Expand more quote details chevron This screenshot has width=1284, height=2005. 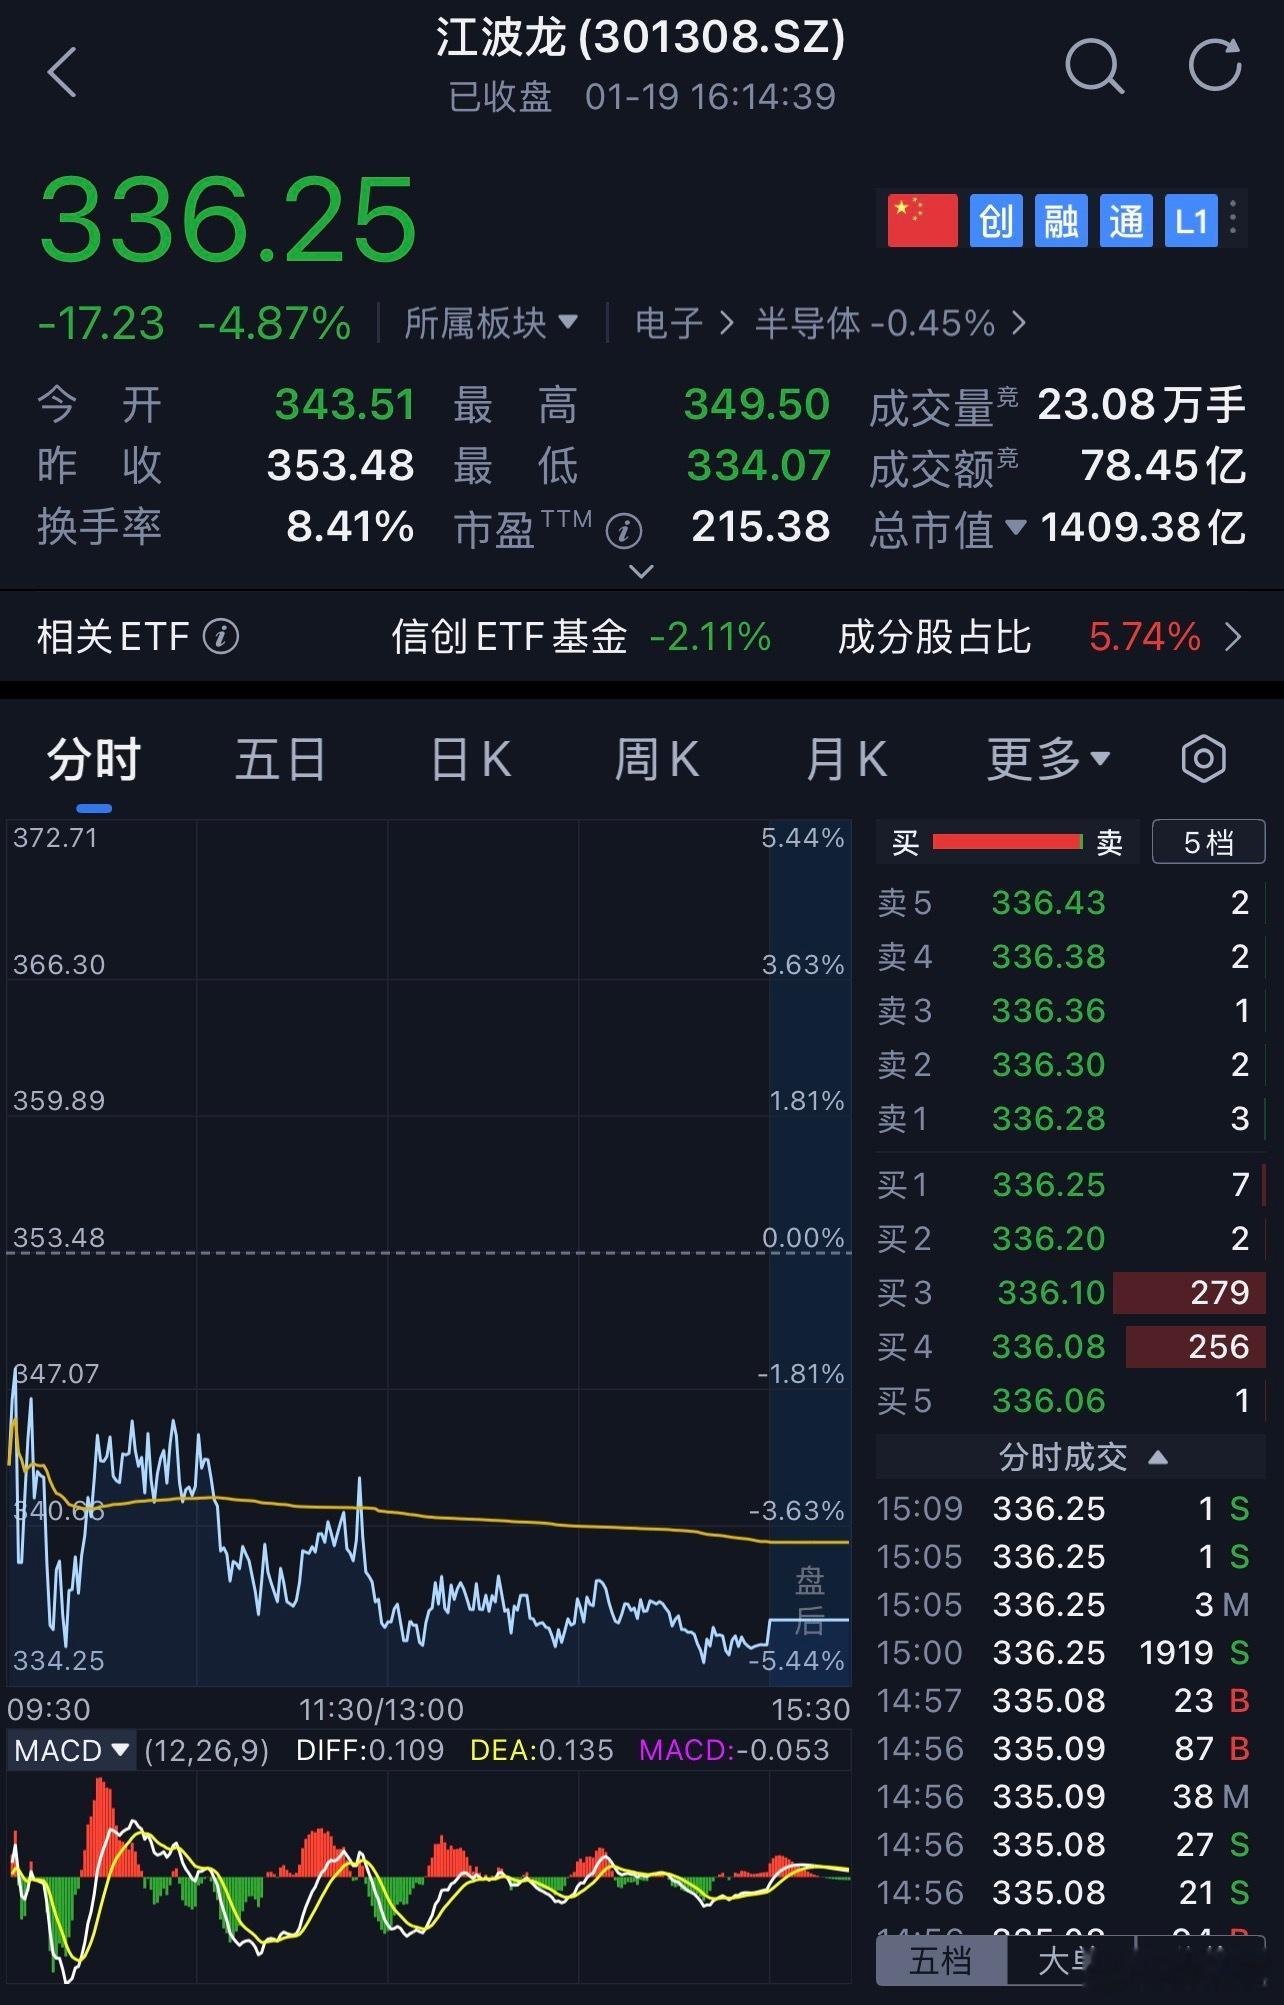(x=641, y=571)
